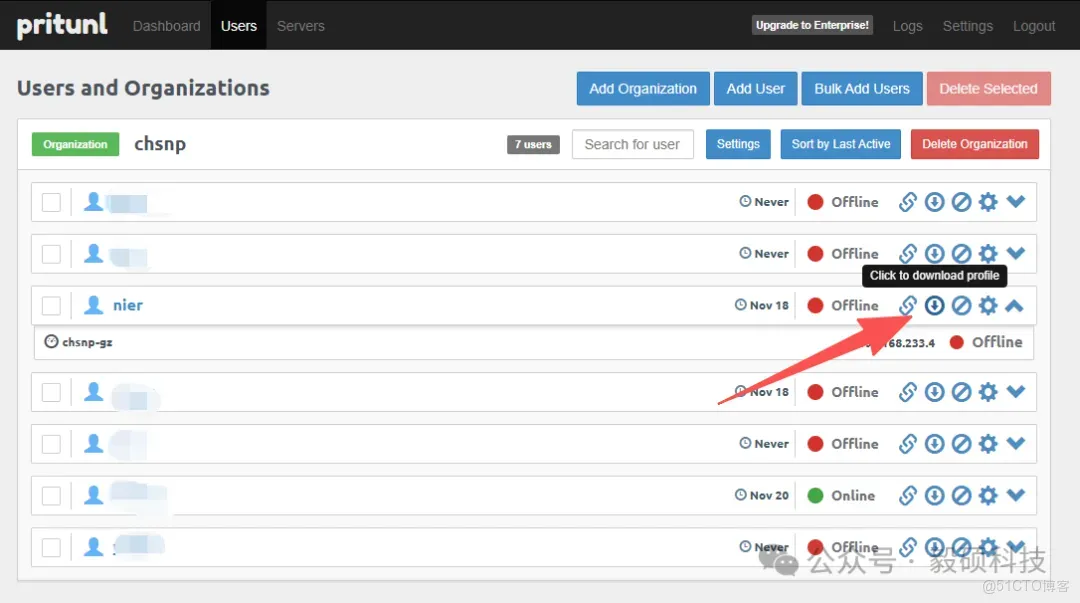This screenshot has height=603, width=1080.
Task: Open gear settings for the Online user
Action: coord(988,495)
